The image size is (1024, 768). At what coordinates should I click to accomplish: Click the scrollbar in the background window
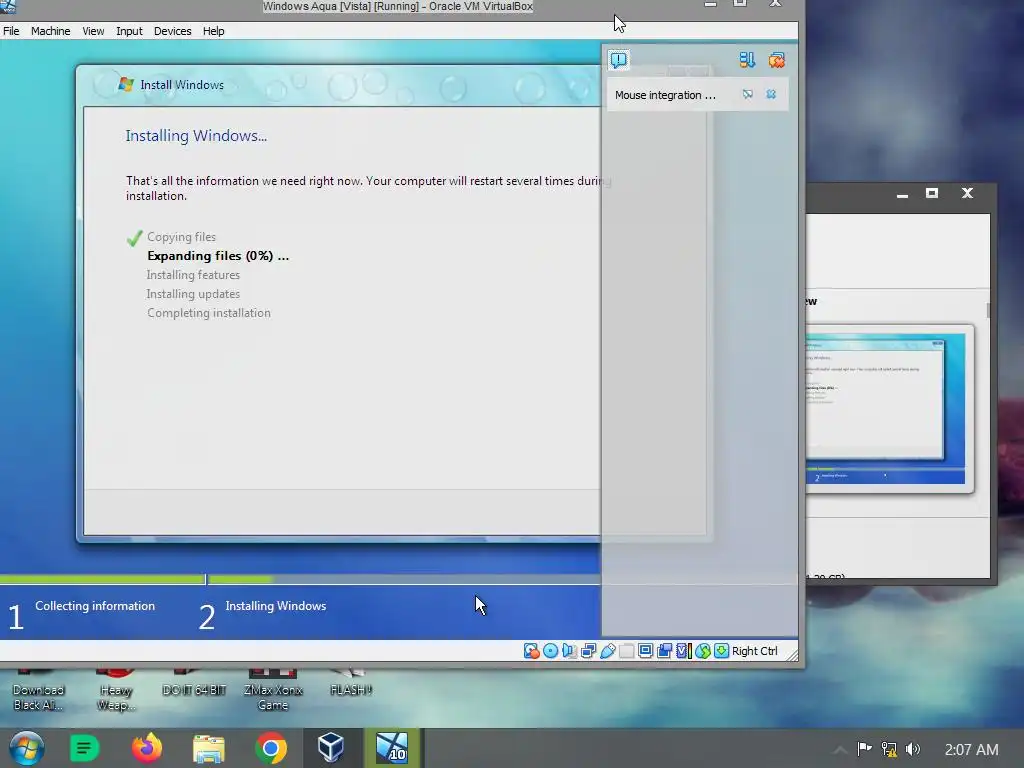[988, 310]
